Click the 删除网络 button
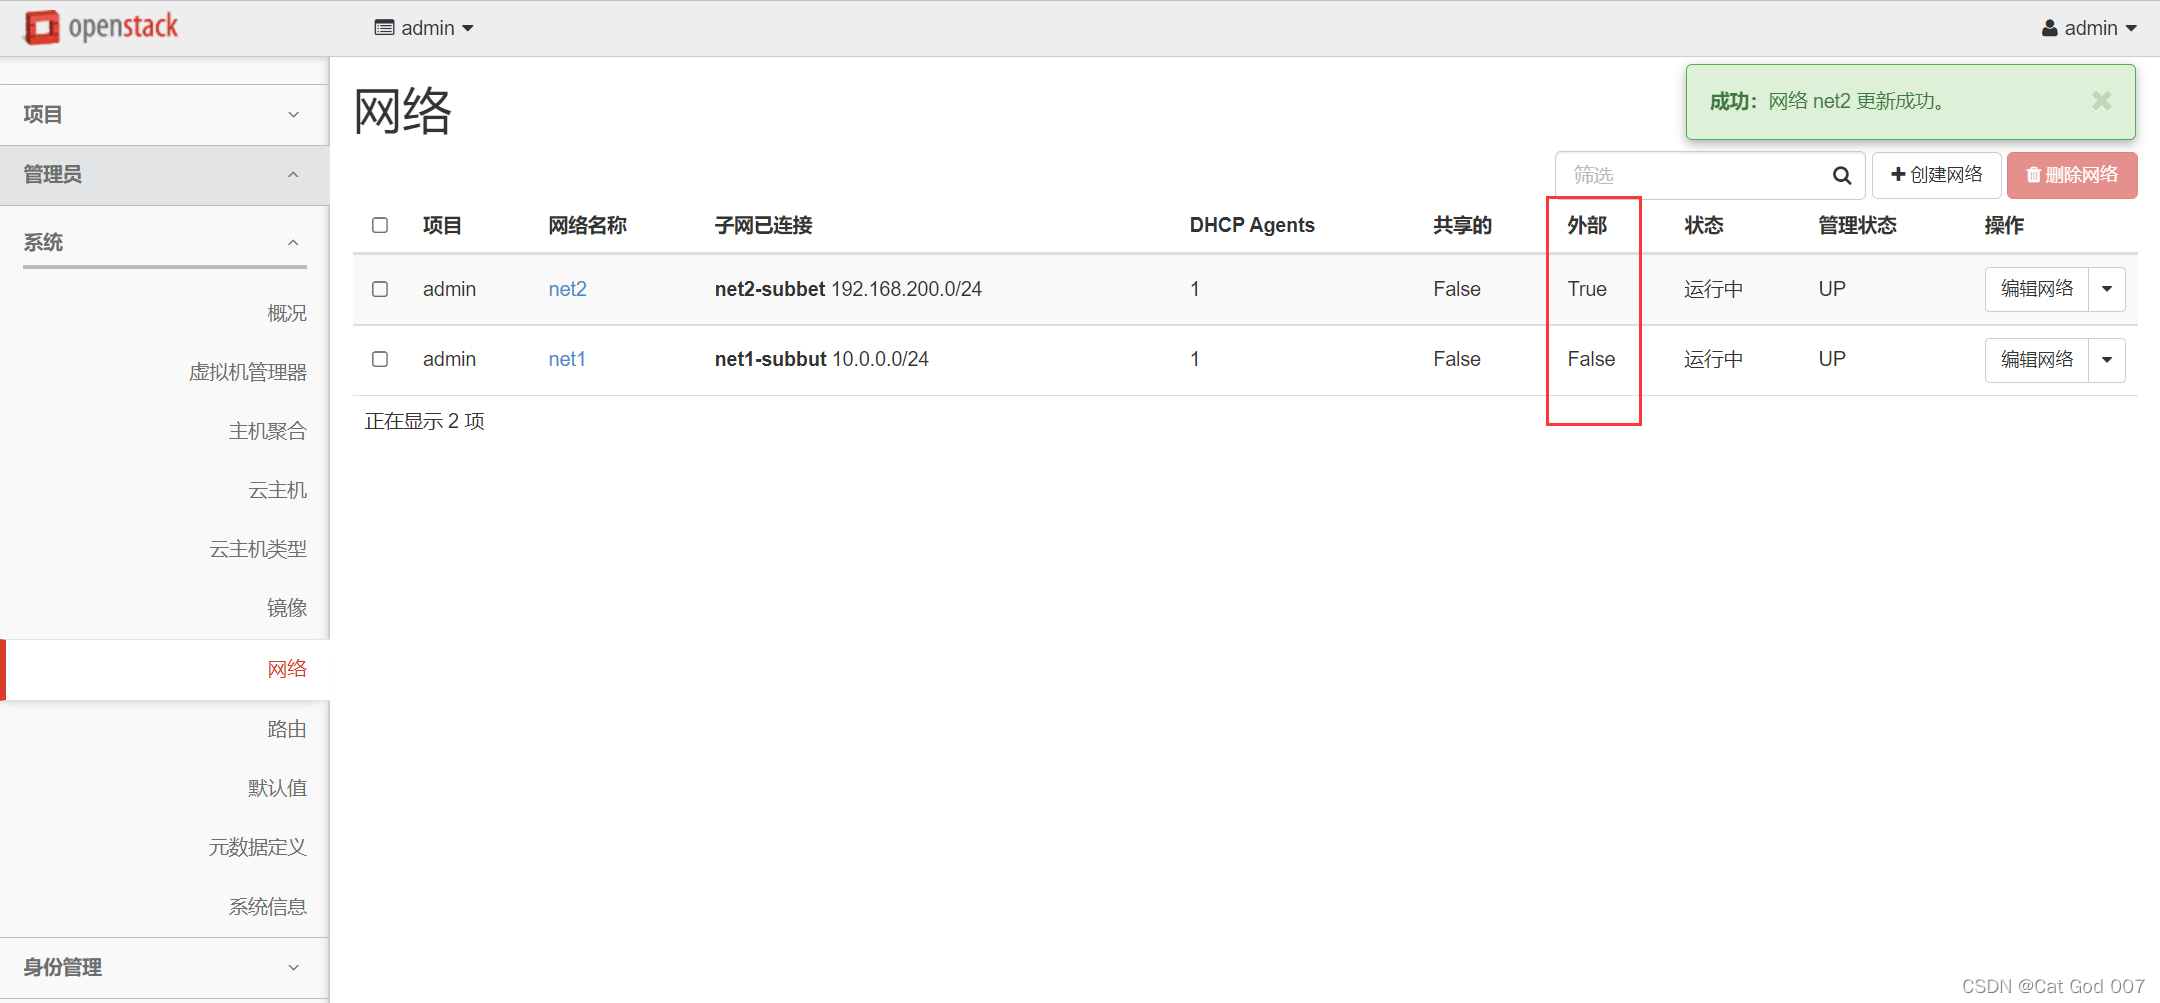 click(2072, 175)
